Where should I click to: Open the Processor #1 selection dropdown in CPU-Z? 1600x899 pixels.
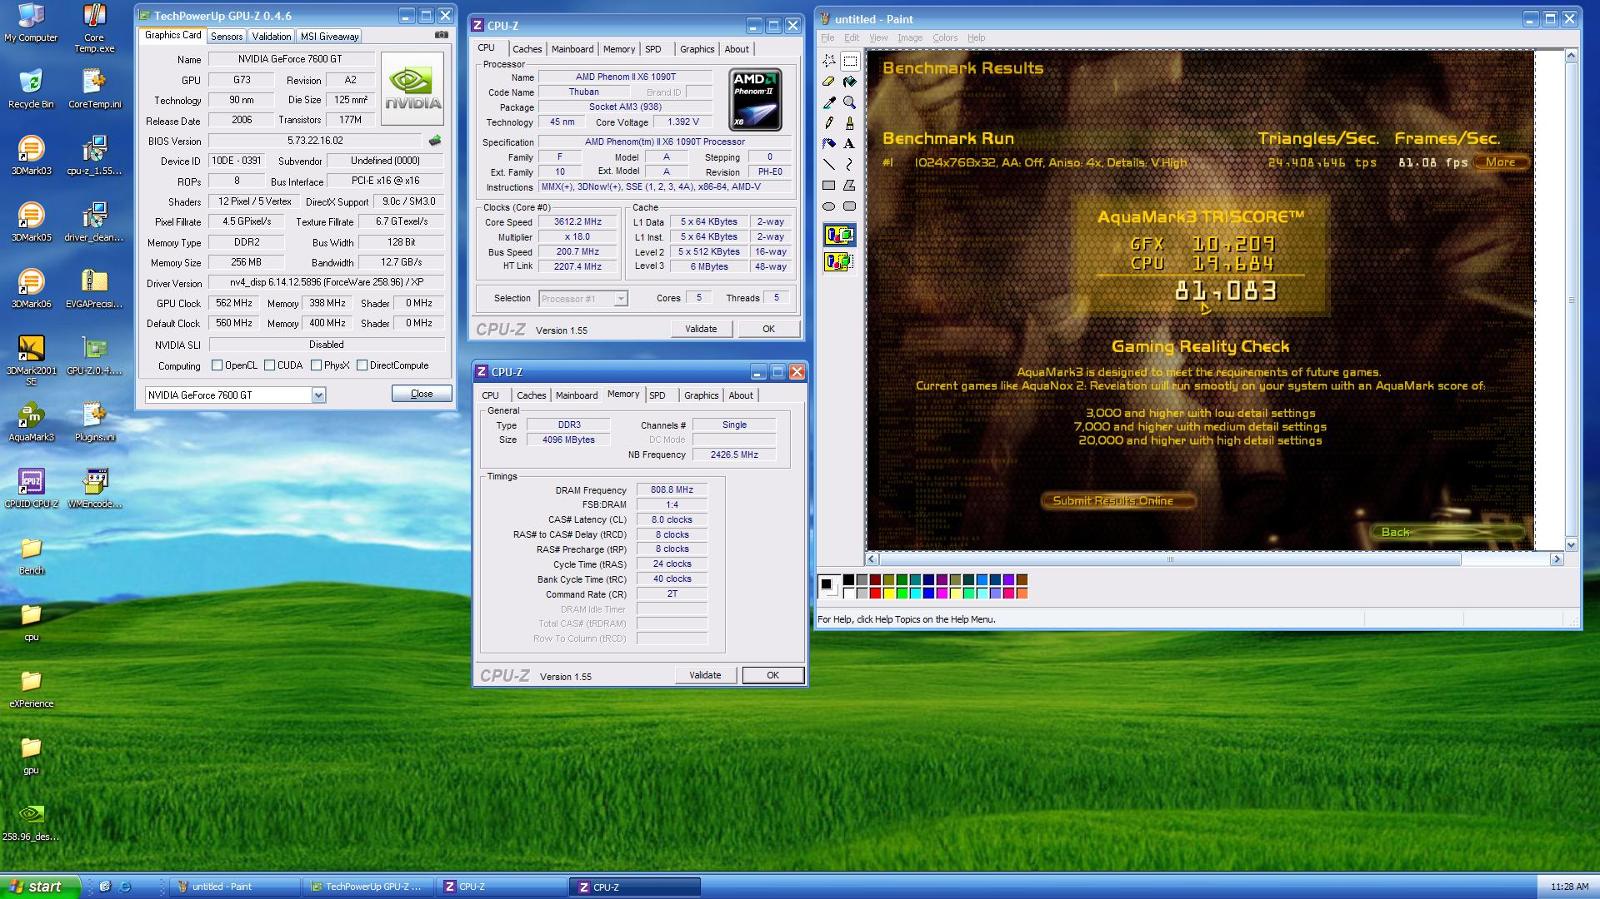point(620,298)
